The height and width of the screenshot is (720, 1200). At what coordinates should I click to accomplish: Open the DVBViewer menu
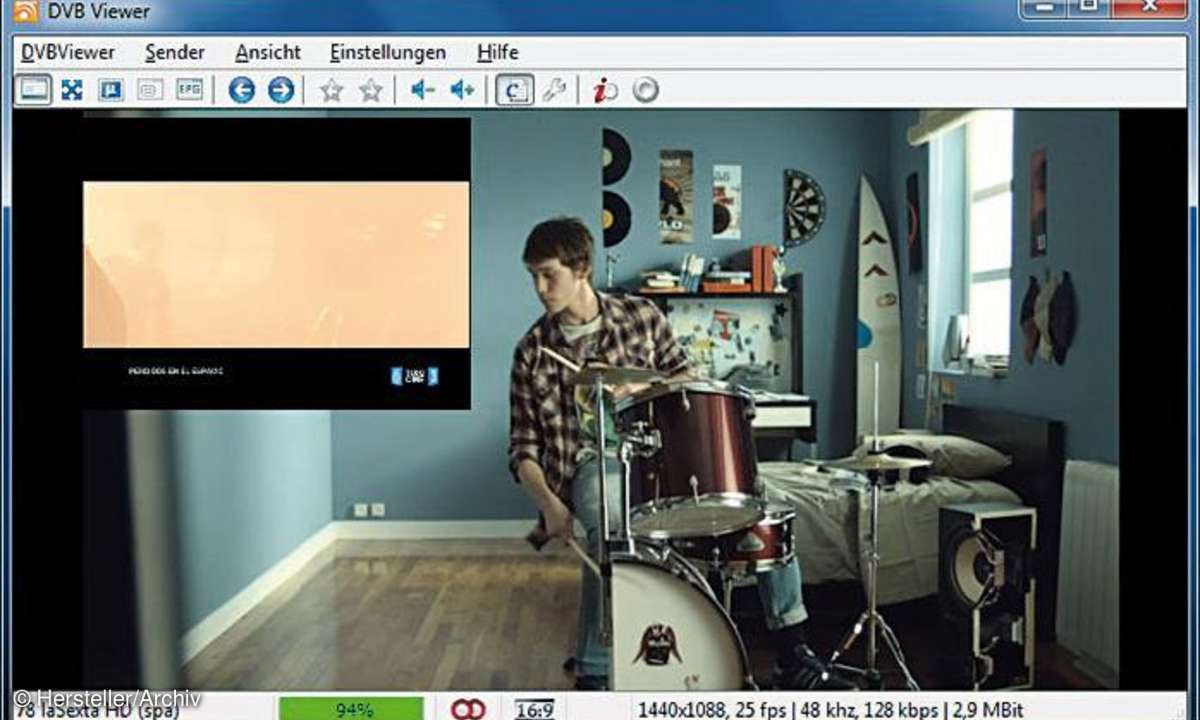[x=68, y=52]
